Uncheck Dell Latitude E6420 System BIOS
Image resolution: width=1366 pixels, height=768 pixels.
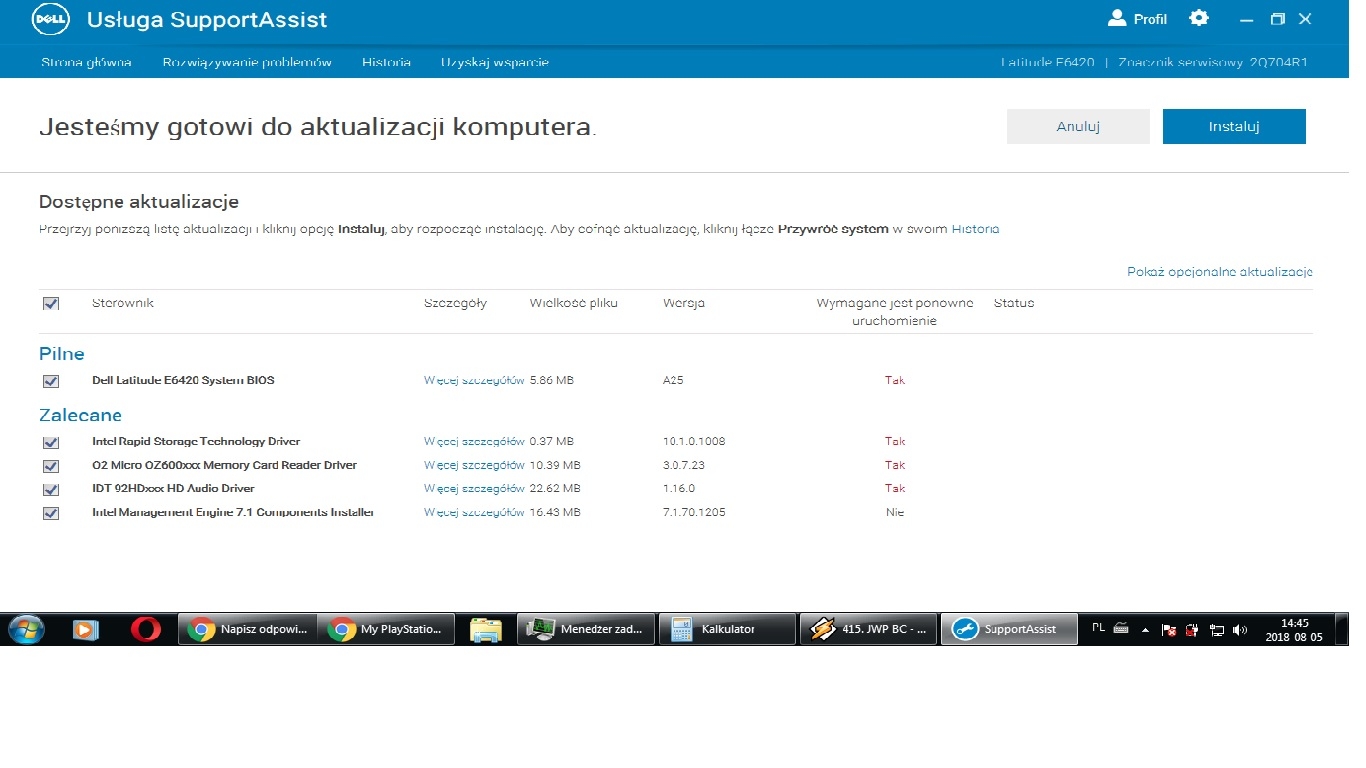click(x=51, y=381)
